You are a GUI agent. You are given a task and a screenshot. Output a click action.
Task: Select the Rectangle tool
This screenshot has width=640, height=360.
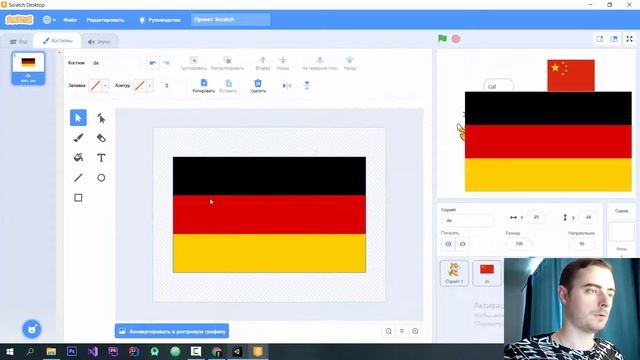pos(78,198)
